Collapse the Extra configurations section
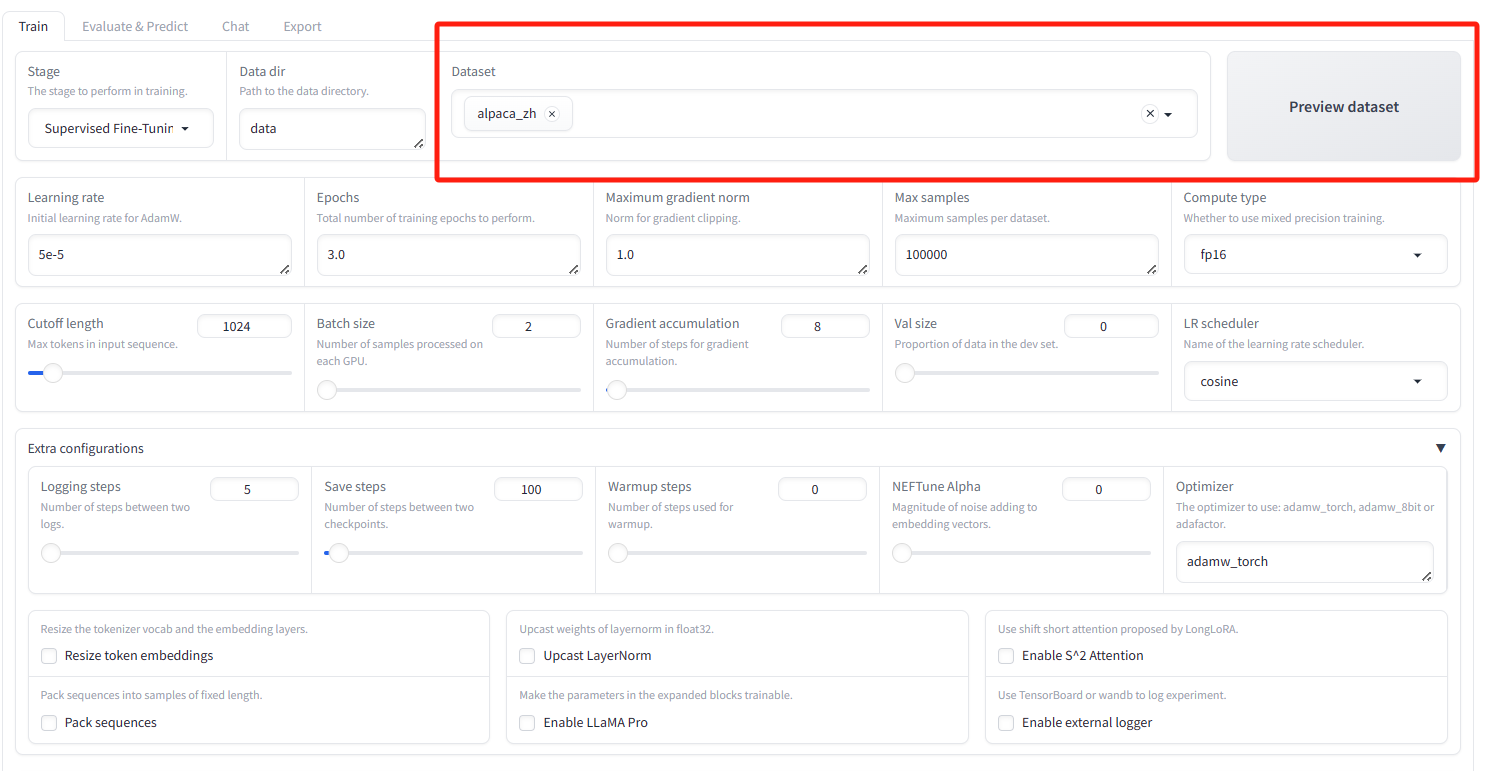 [1440, 449]
